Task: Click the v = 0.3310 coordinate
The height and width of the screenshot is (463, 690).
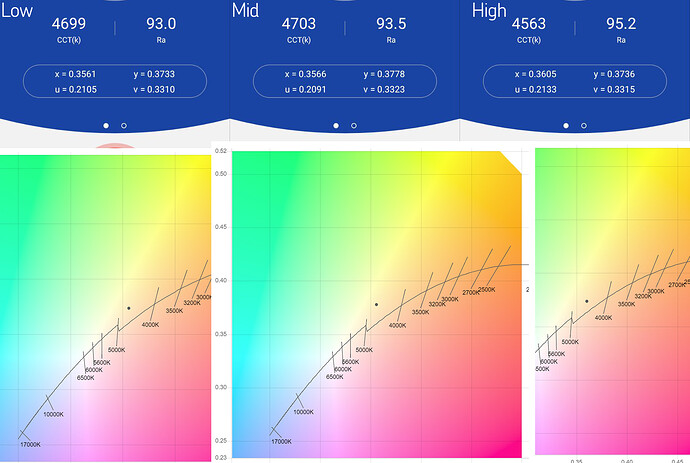Action: coord(154,89)
